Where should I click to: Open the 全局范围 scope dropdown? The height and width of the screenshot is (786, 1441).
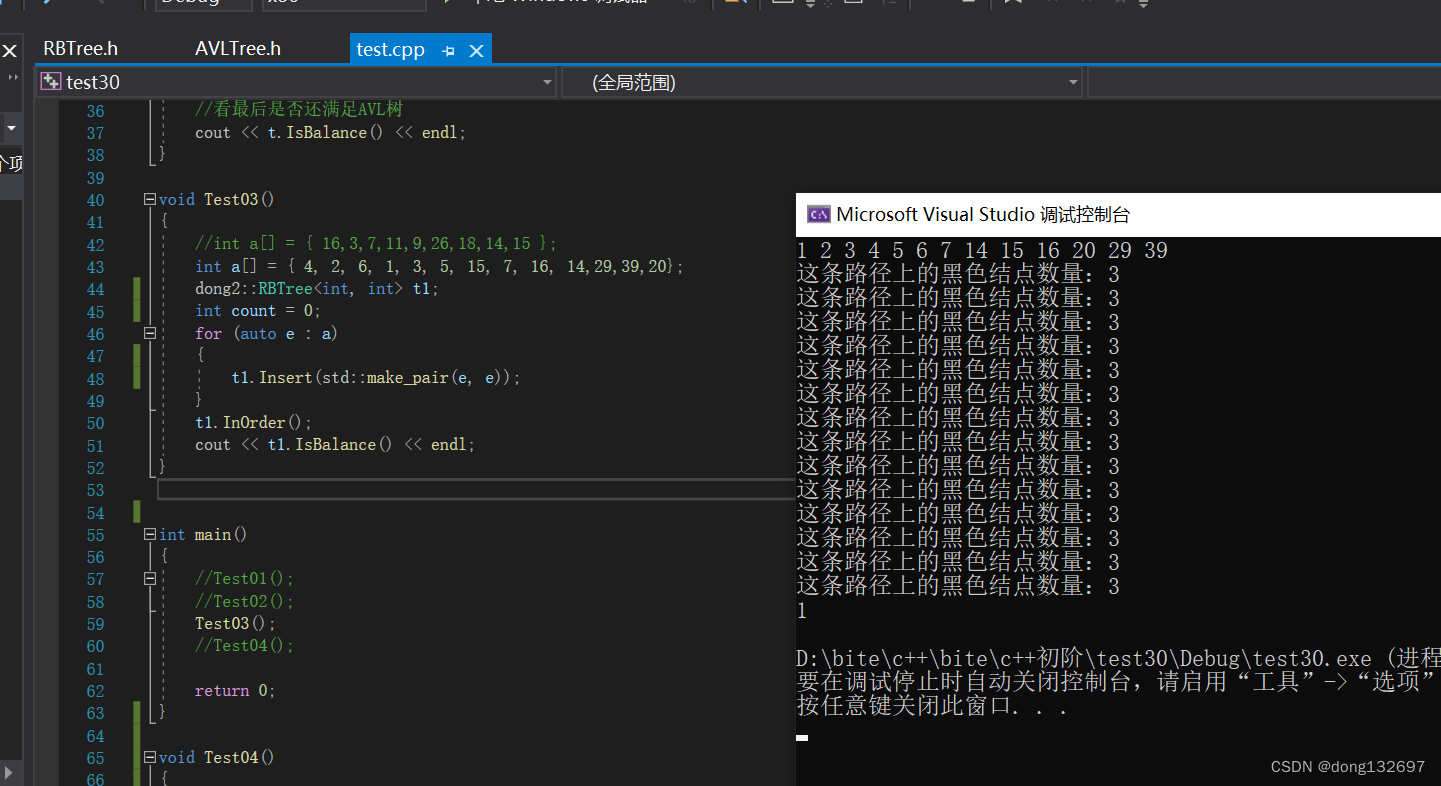point(1073,83)
